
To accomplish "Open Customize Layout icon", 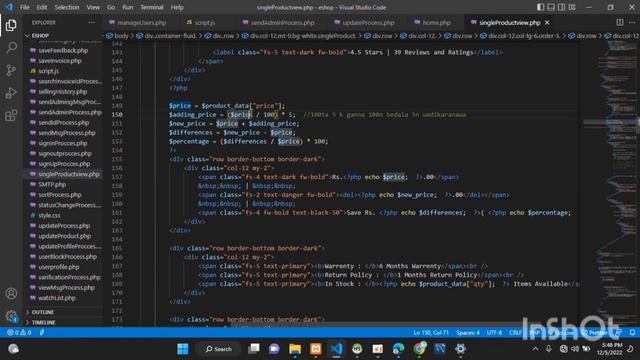I will [572, 7].
